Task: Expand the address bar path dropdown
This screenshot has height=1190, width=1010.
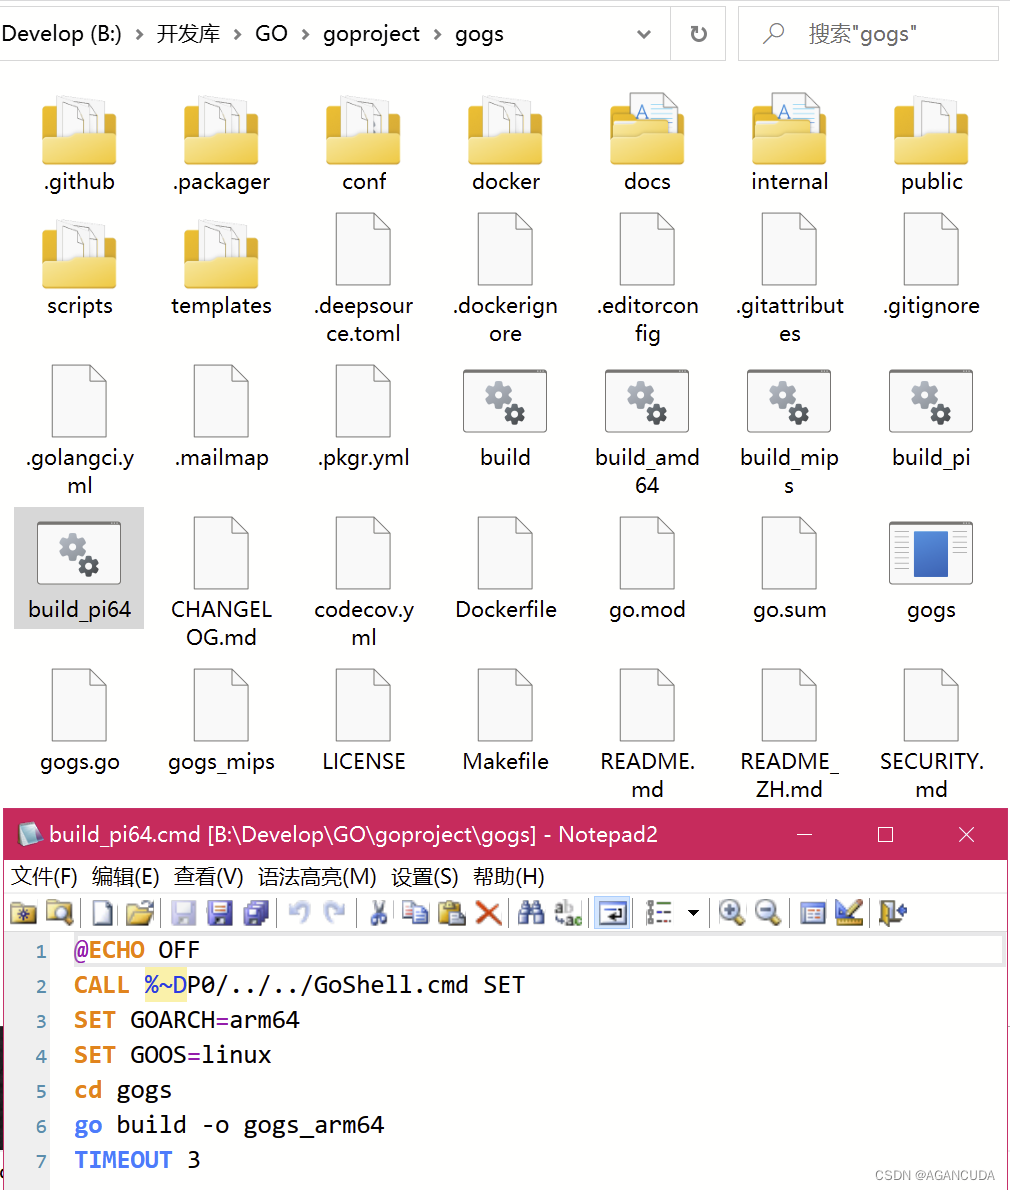Action: (x=643, y=33)
